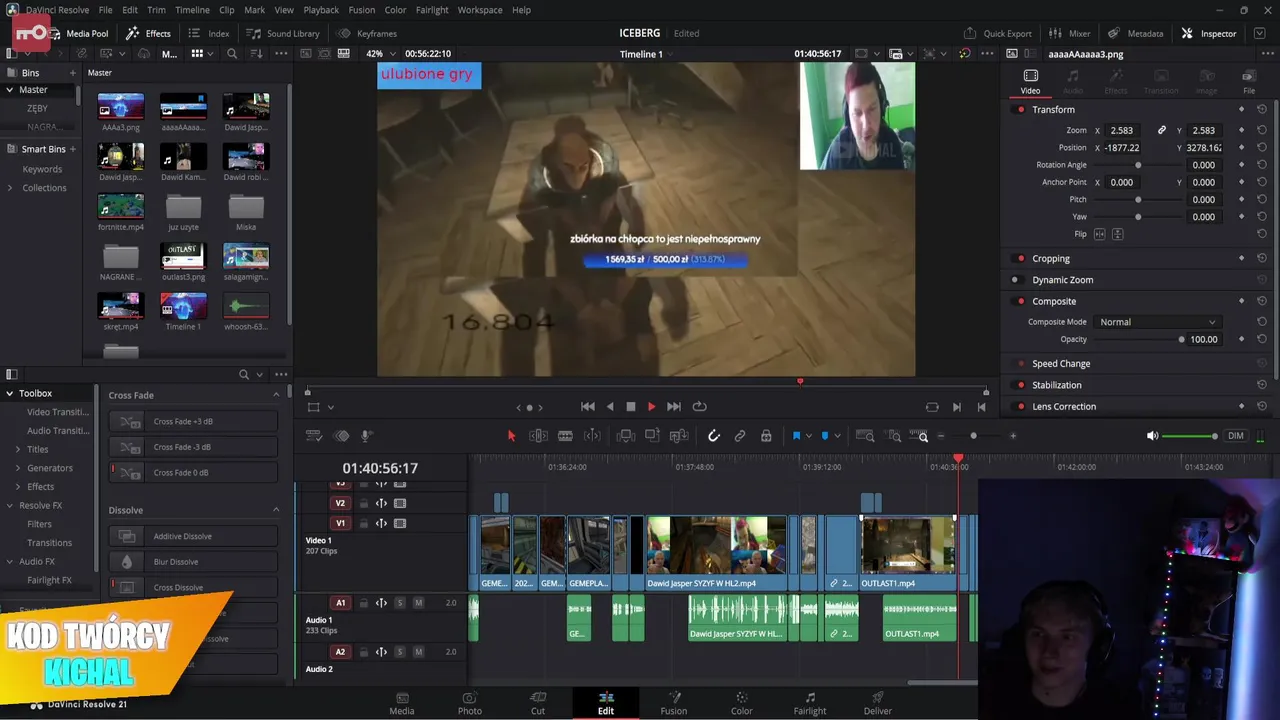Screen dimensions: 1280x720
Task: Click the Full Extent Zoom icon
Action: pyautogui.click(x=865, y=436)
